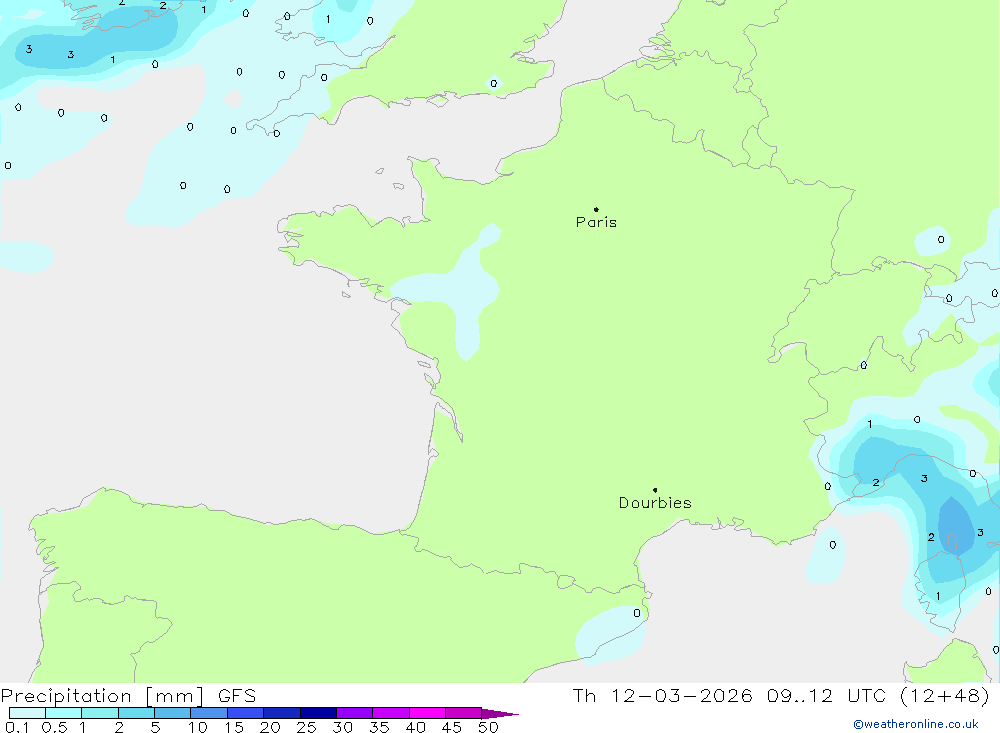
Task: Click the Paris city dot marker
Action: (x=596, y=209)
